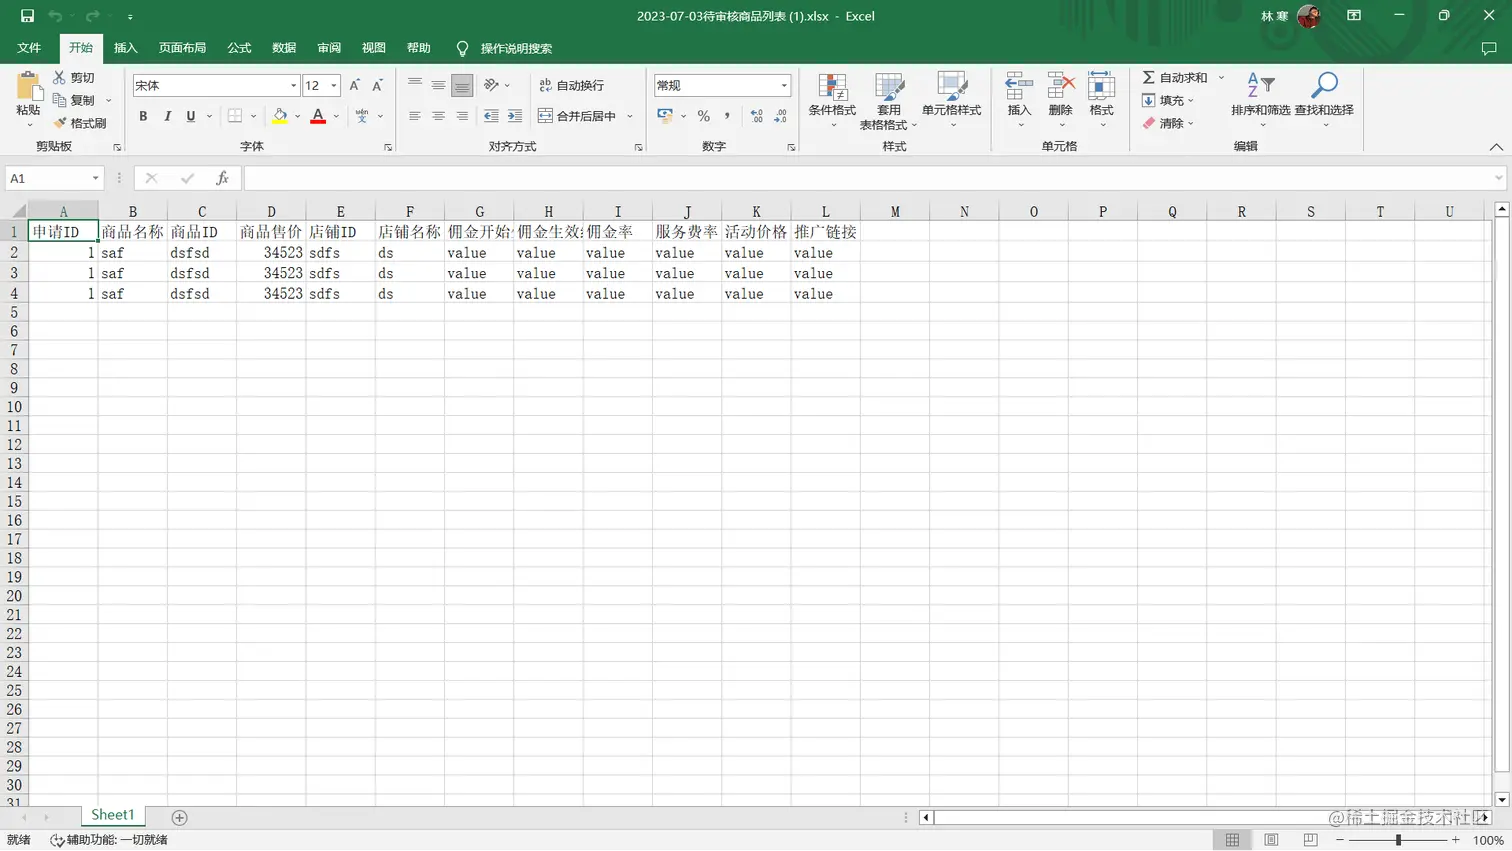Expand Merge and Center (合并后居中) options
The width and height of the screenshot is (1512, 851).
pyautogui.click(x=630, y=116)
